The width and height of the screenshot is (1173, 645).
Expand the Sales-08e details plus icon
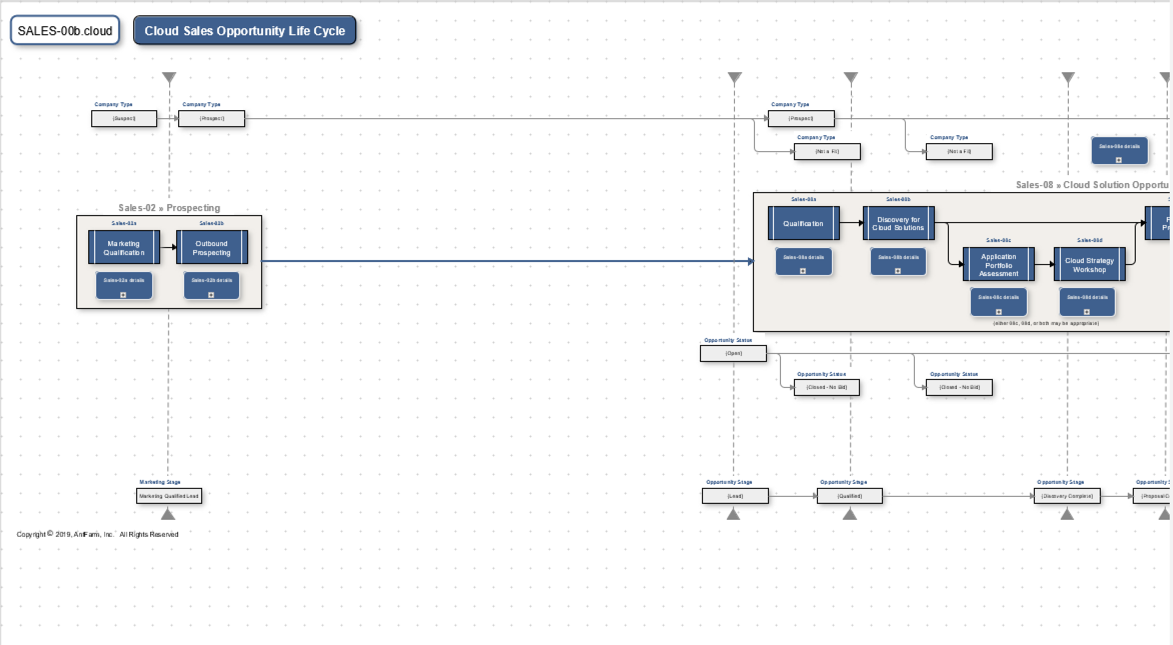click(x=1119, y=160)
